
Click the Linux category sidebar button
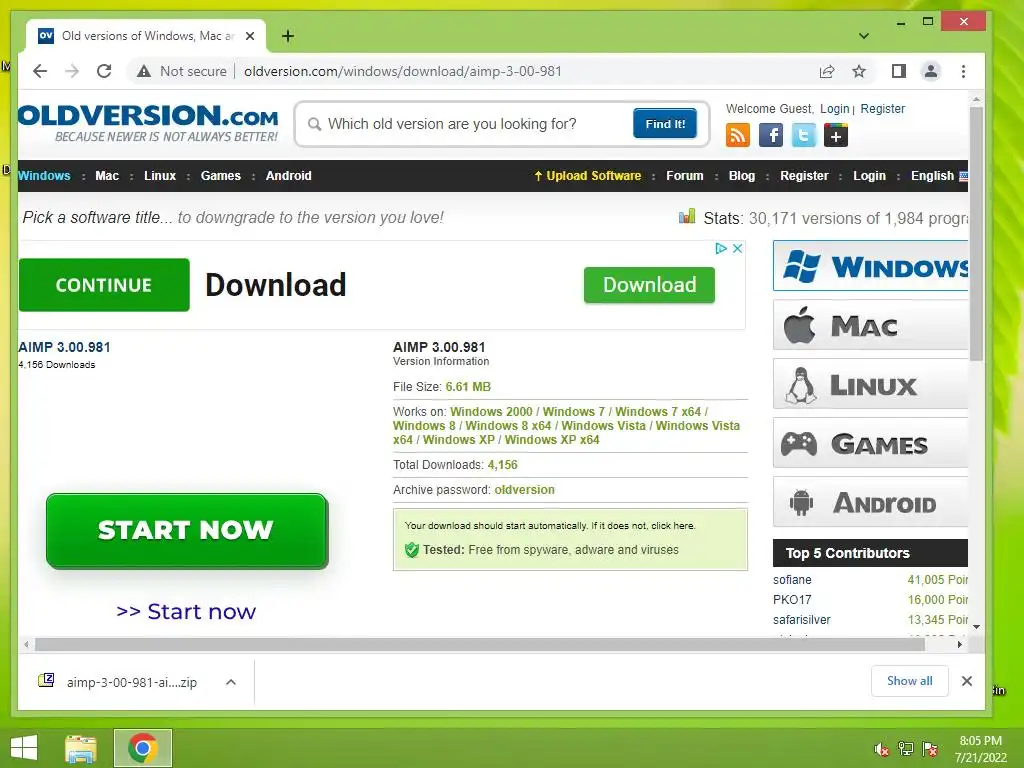[870, 384]
